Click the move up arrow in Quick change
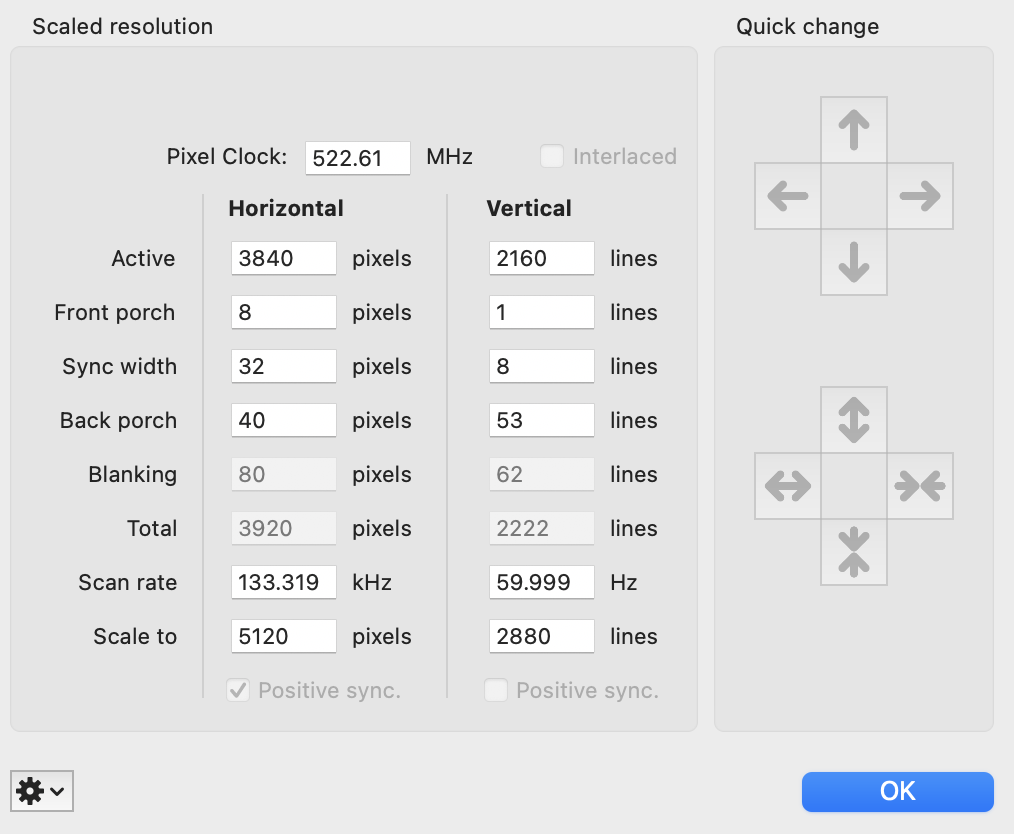This screenshot has height=834, width=1014. coord(853,130)
